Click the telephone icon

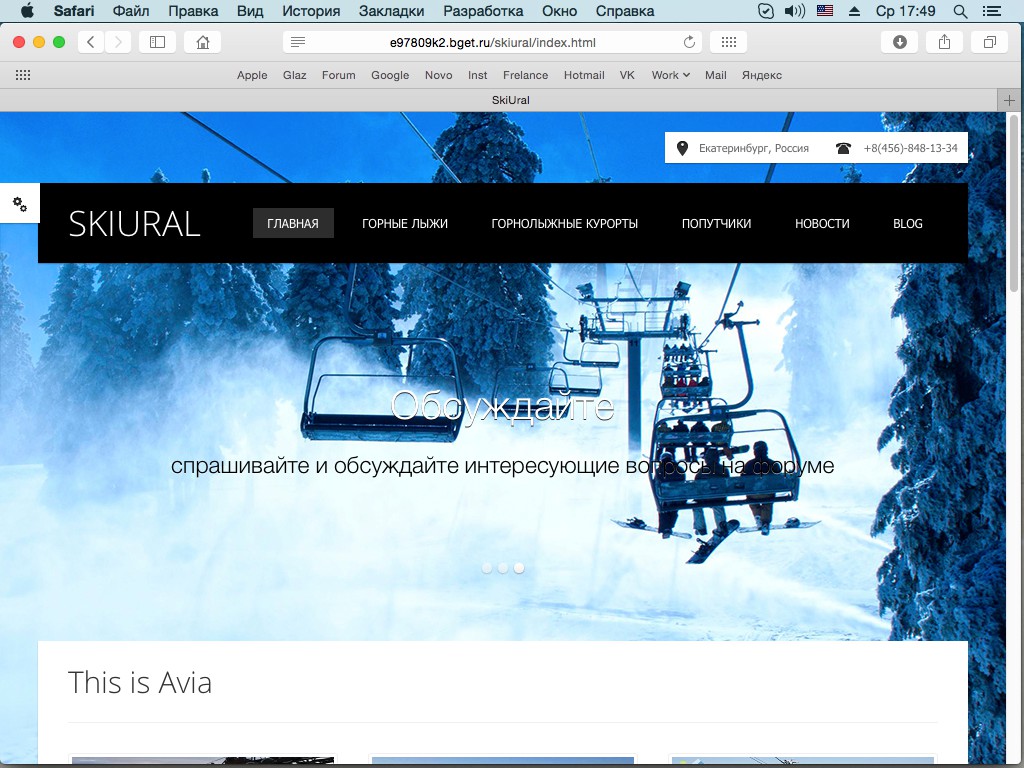(x=843, y=148)
